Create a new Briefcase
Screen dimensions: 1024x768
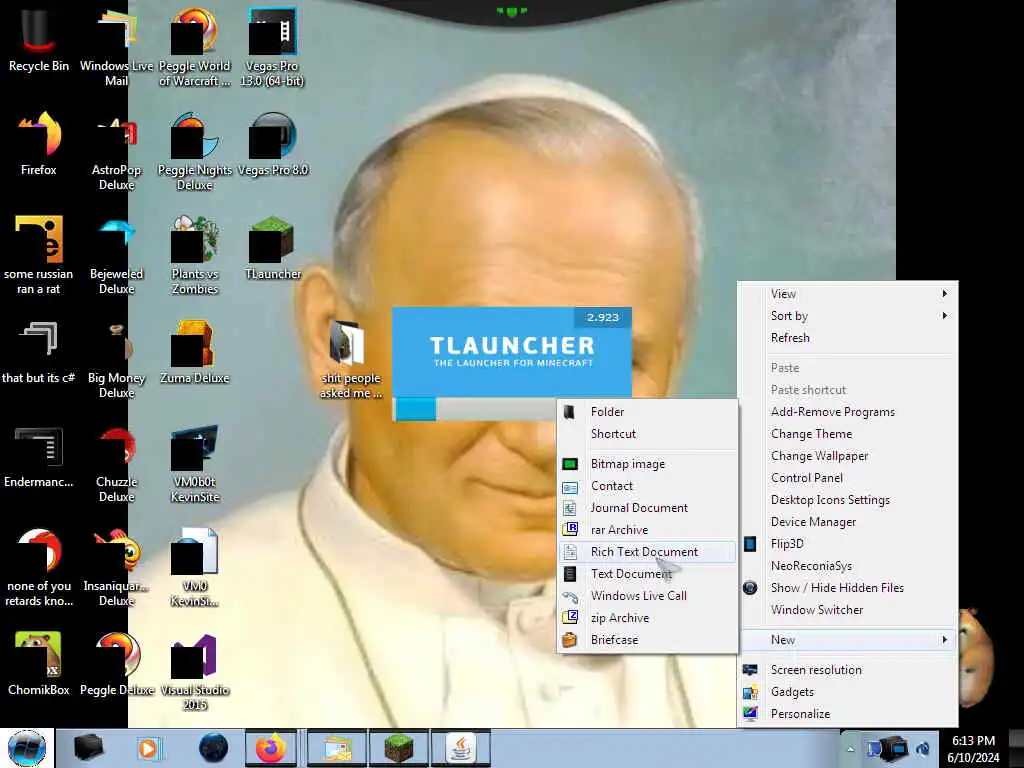(648, 640)
